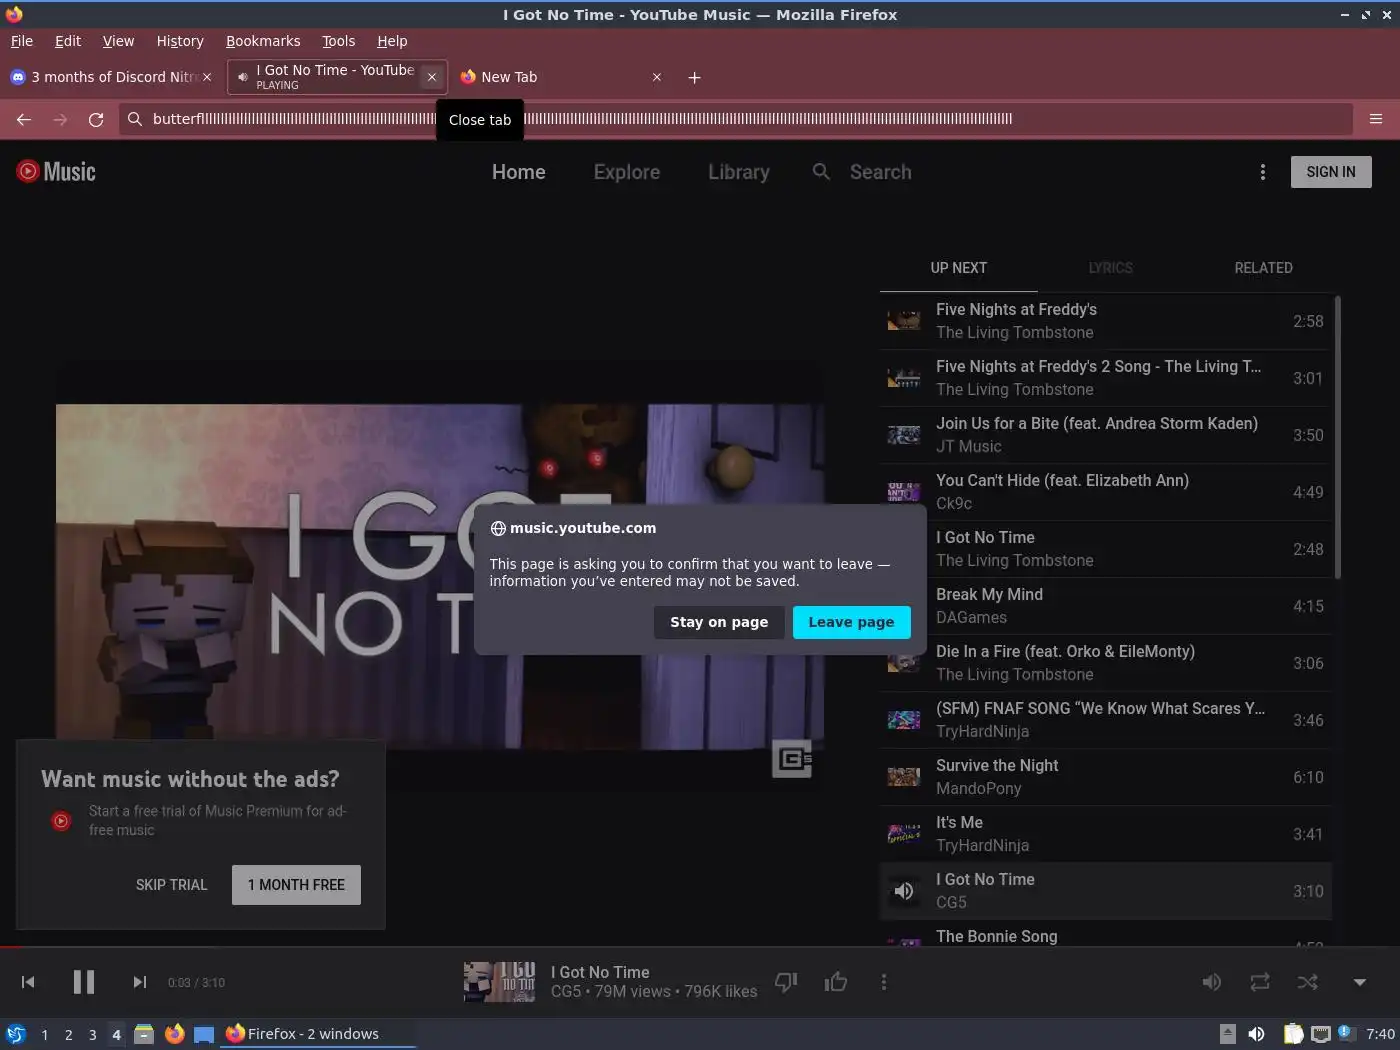Open the File menu

coord(22,41)
